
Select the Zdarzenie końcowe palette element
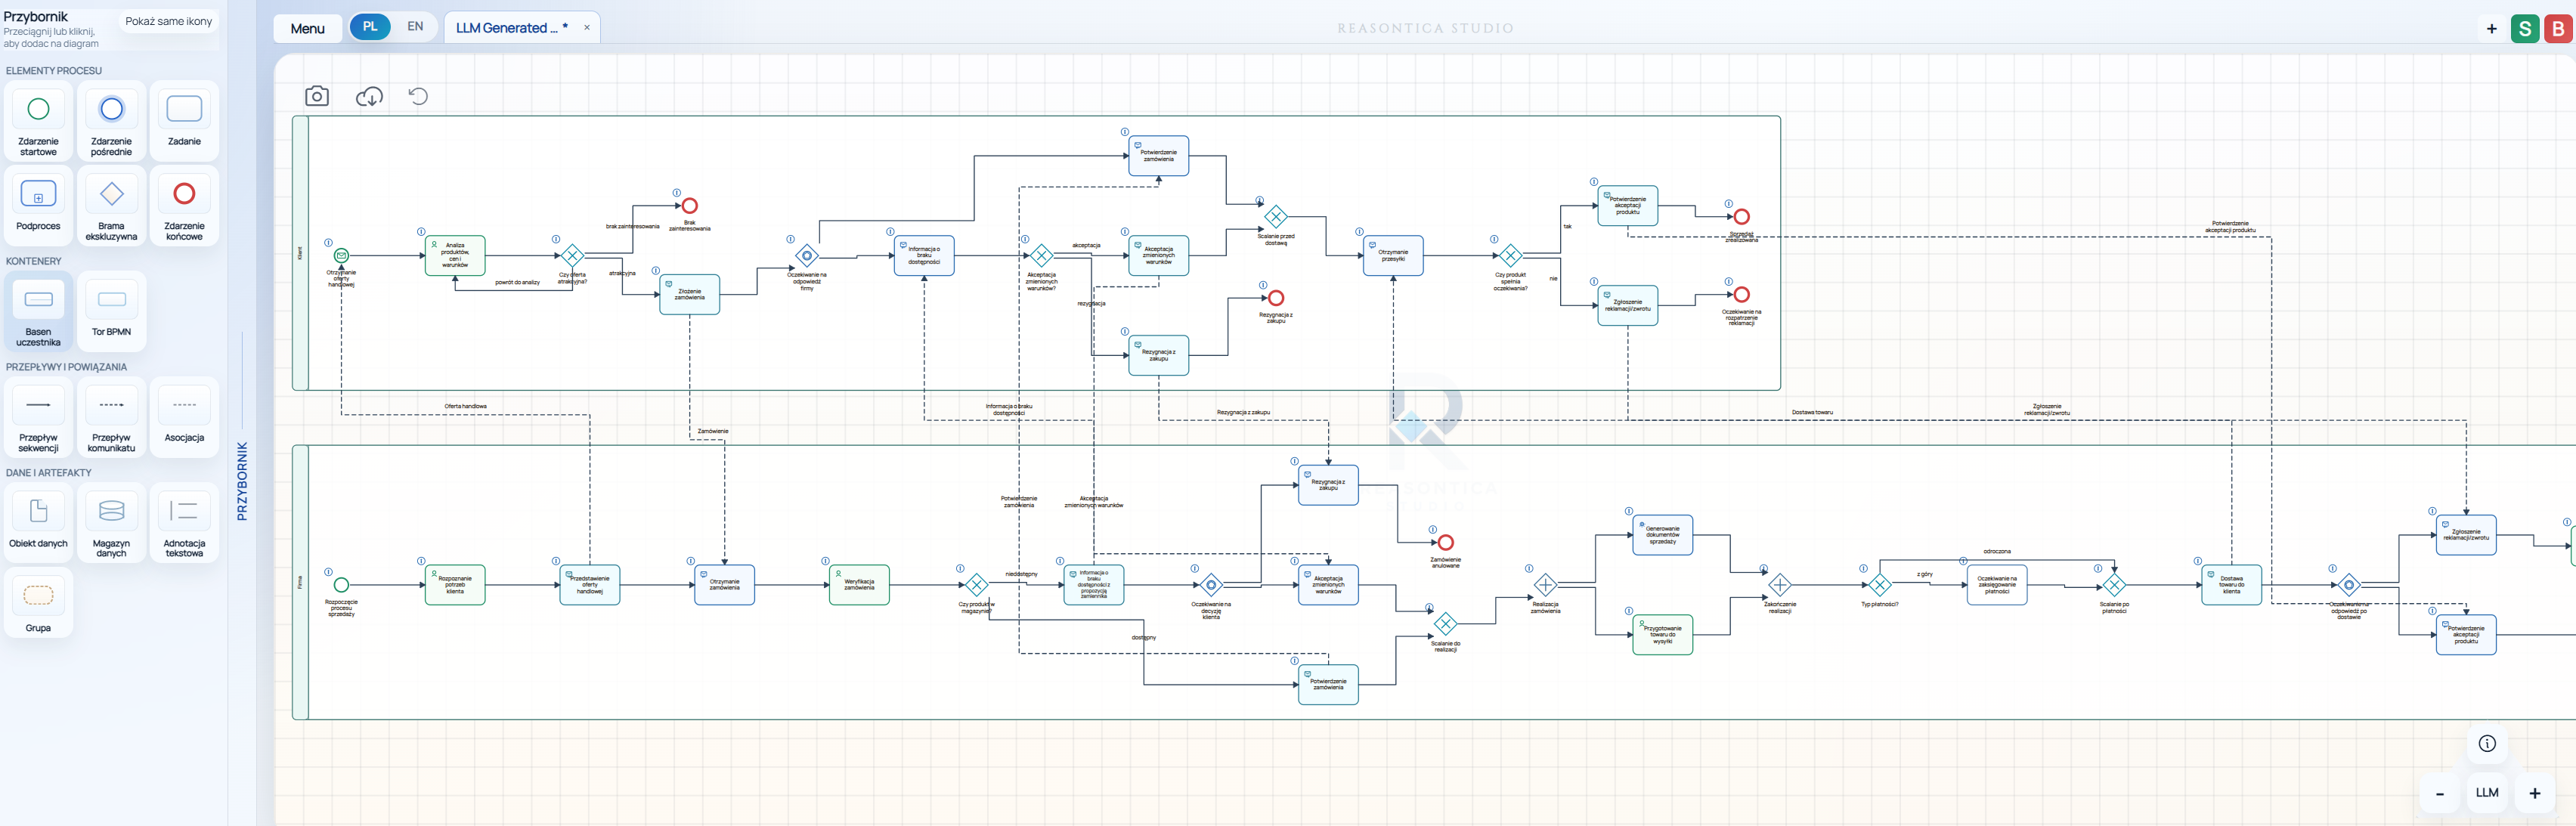click(184, 206)
